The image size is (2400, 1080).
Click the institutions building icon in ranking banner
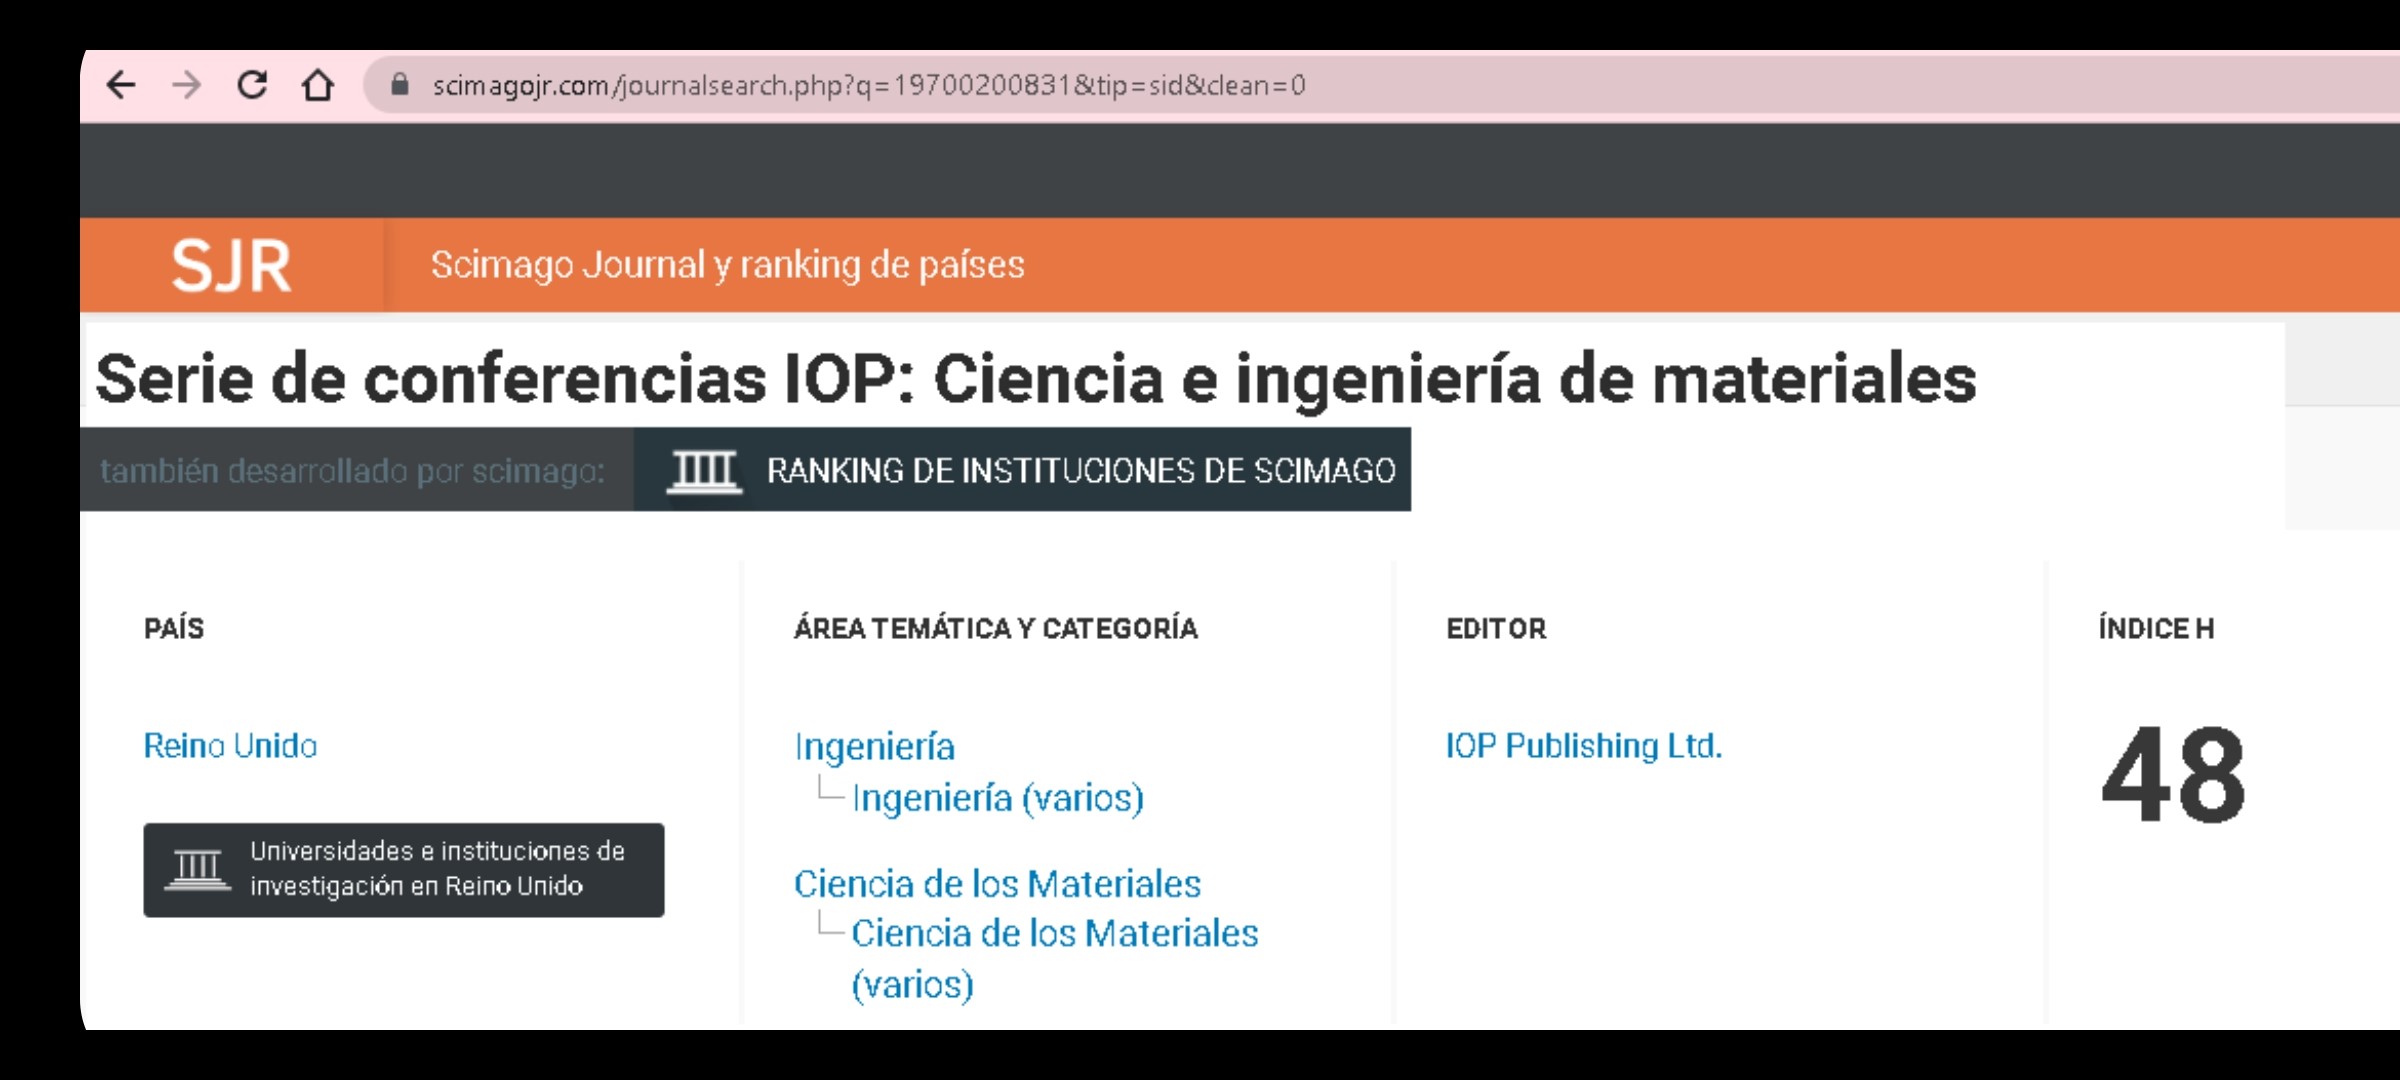(704, 471)
